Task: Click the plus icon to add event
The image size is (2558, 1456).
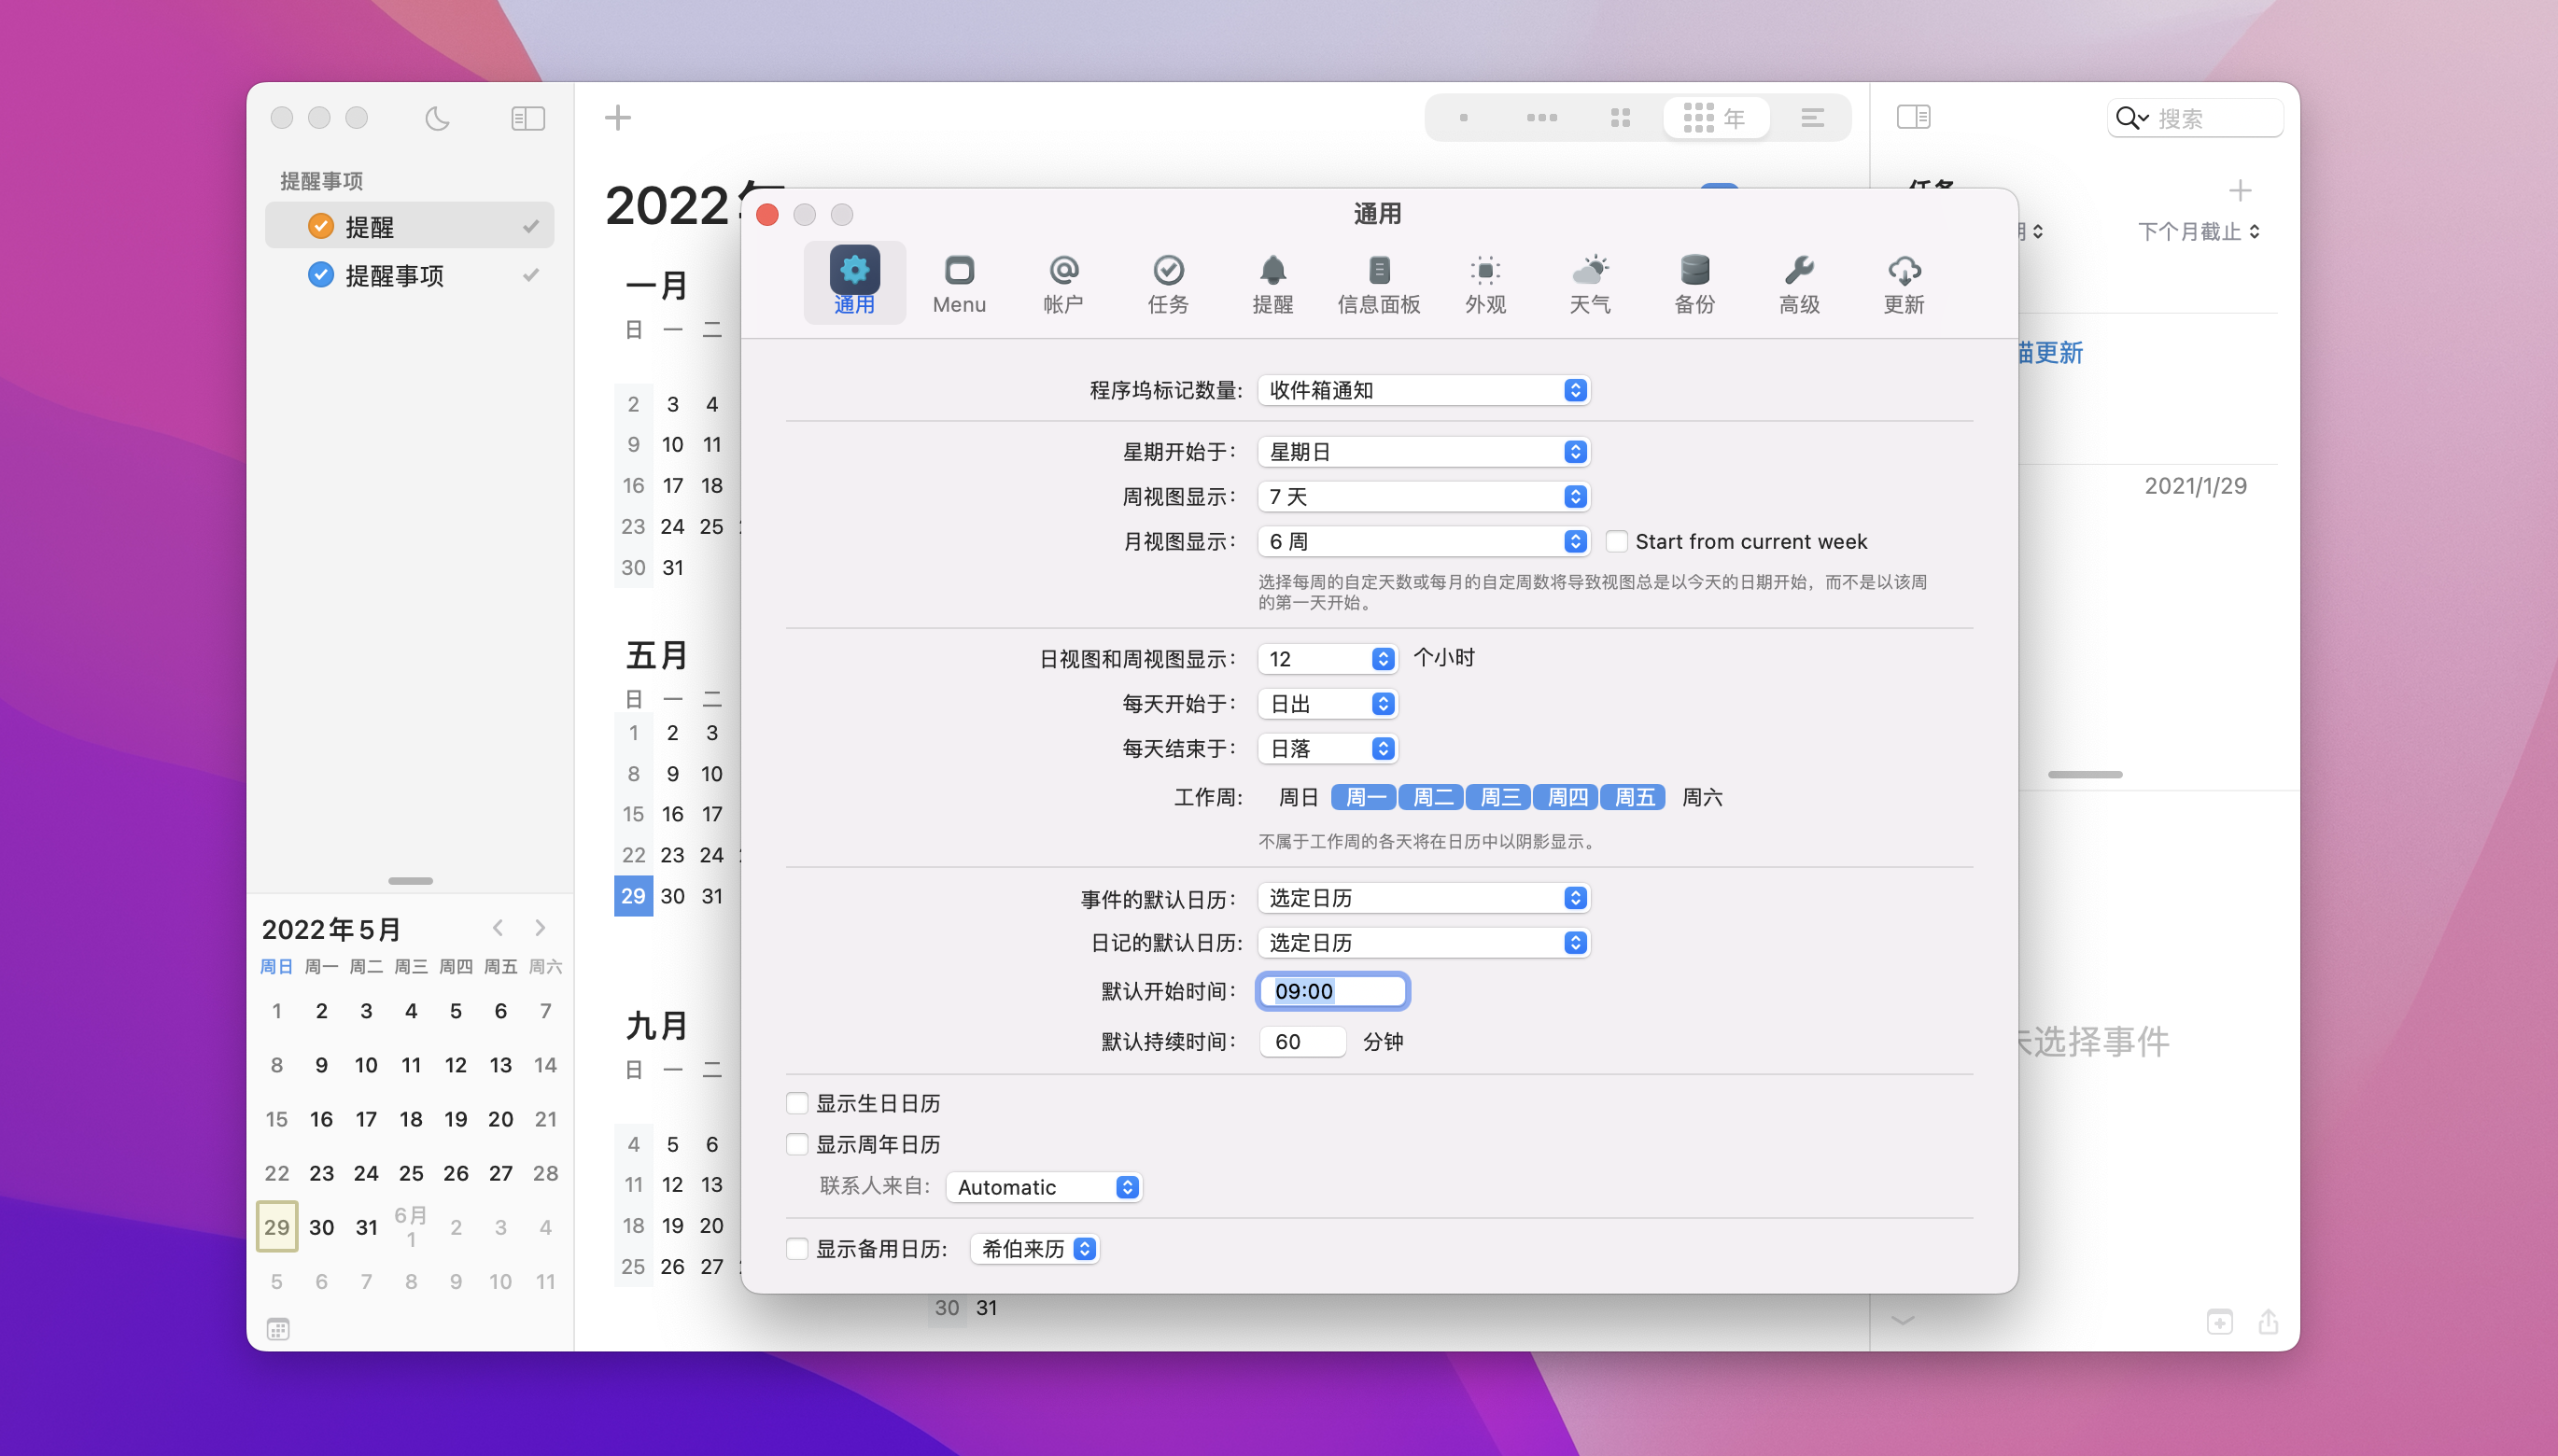Action: pyautogui.click(x=618, y=118)
